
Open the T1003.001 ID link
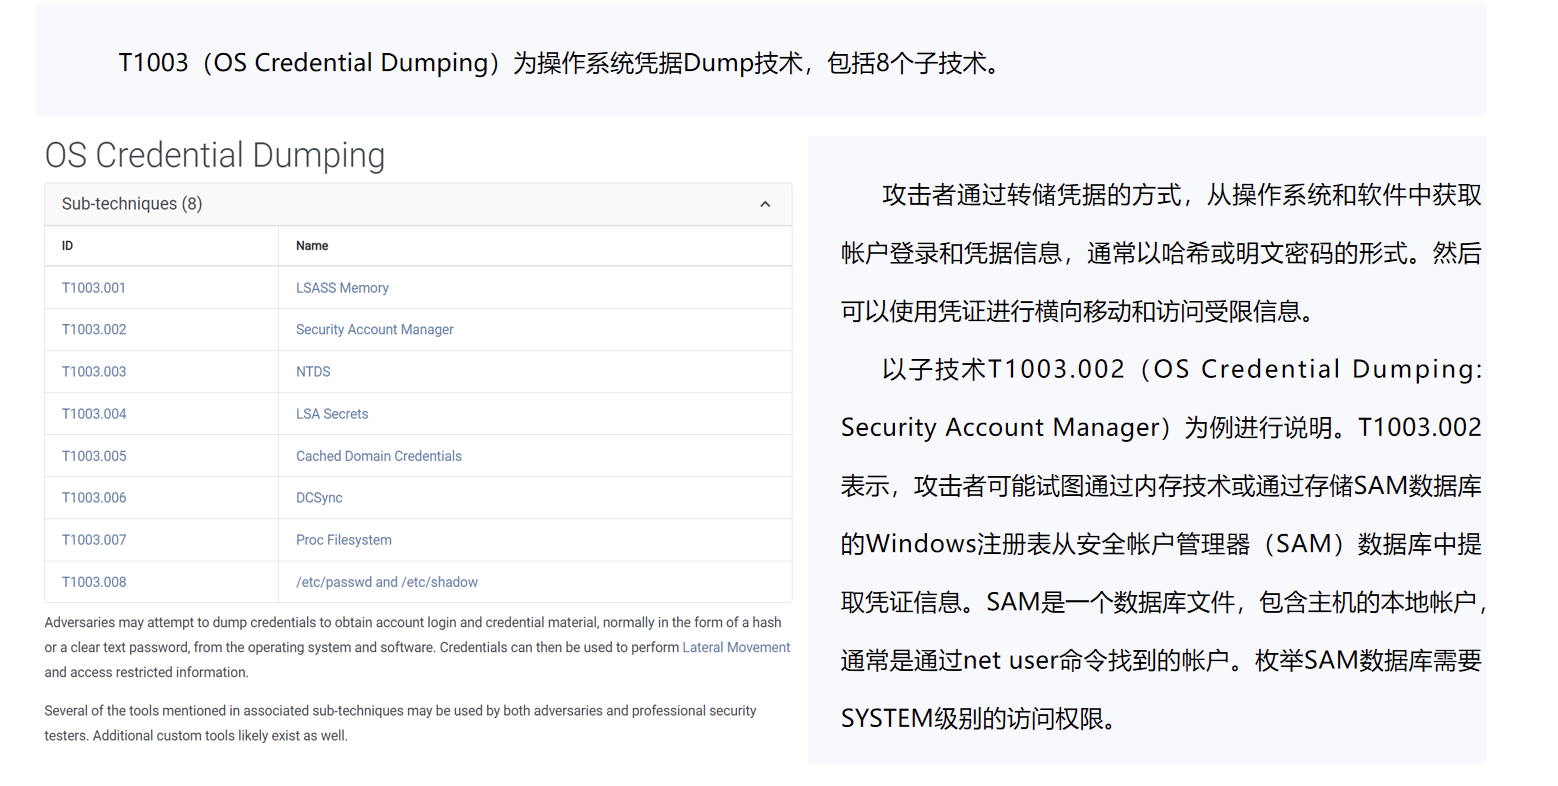tap(94, 288)
